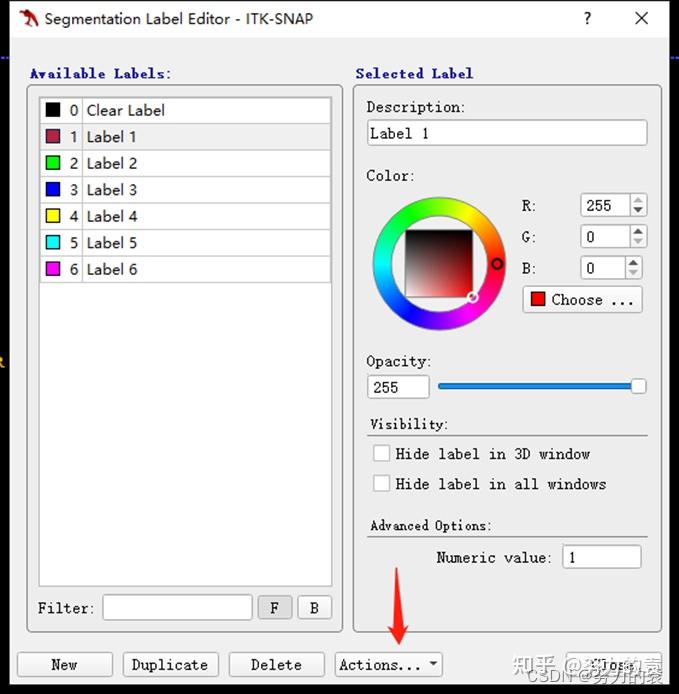Open the Actions dropdown menu
The width and height of the screenshot is (679, 694).
coord(388,665)
